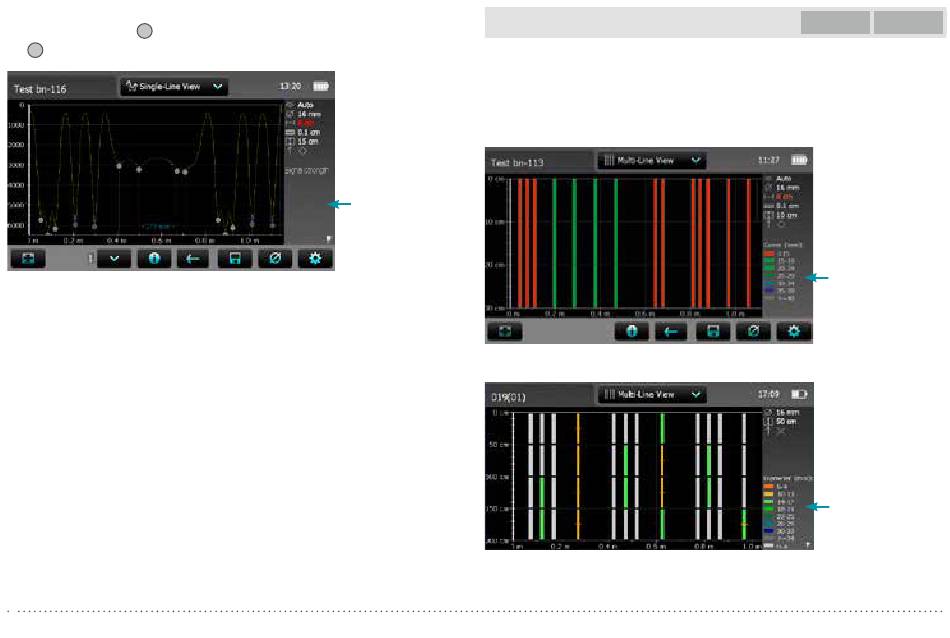Screen dimensions: 950x638
Task: Click the '16 mm' value in D19(D1) side panel
Action: [787, 412]
